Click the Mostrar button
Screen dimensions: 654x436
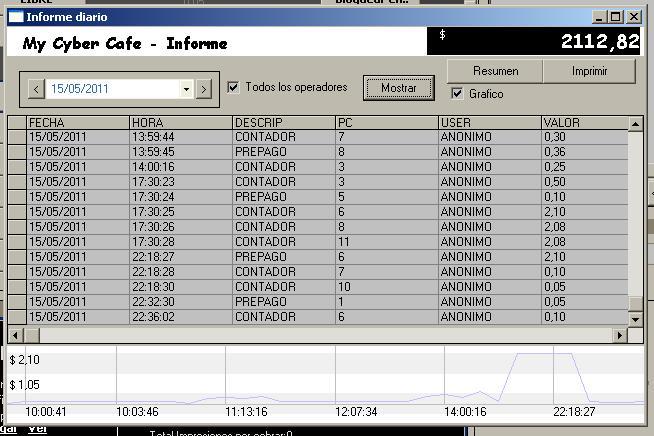pos(399,88)
